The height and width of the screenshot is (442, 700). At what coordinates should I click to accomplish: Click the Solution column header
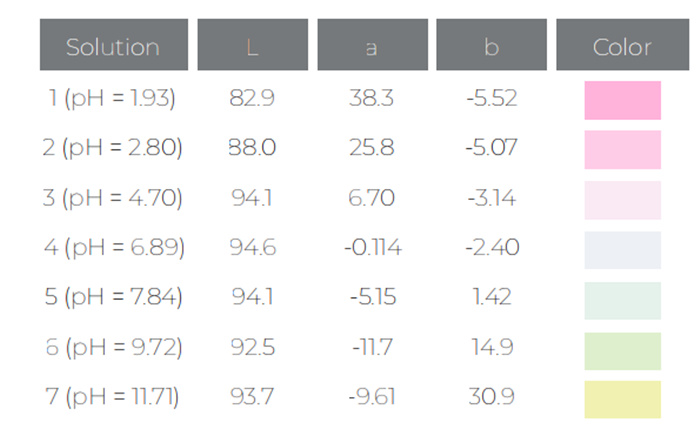[113, 46]
